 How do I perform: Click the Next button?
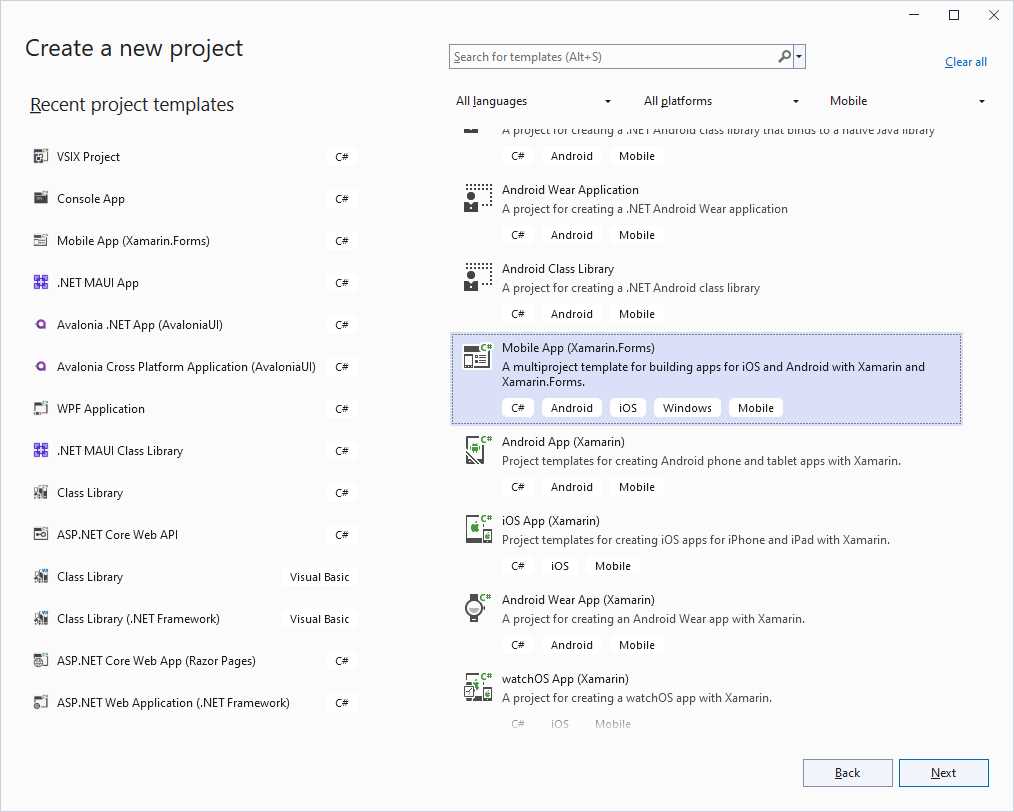[x=943, y=772]
